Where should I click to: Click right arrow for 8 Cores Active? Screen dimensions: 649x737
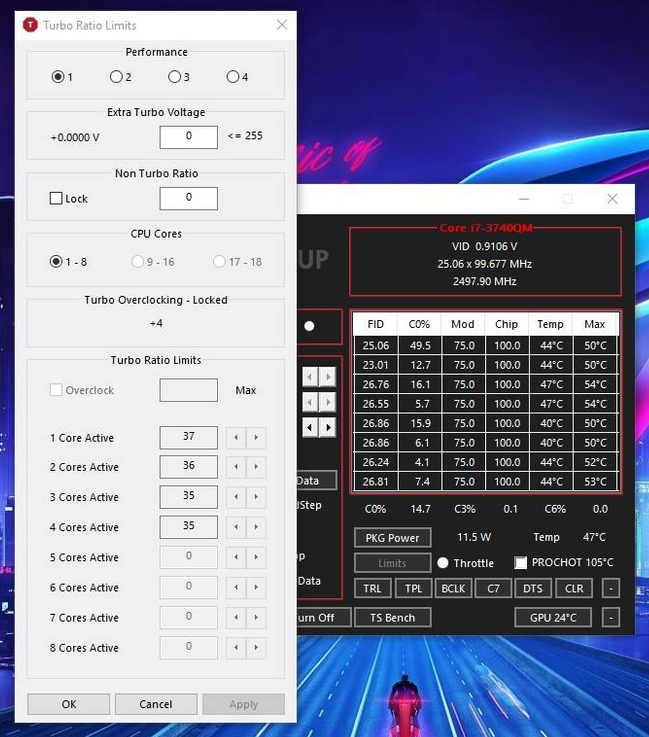coord(256,648)
